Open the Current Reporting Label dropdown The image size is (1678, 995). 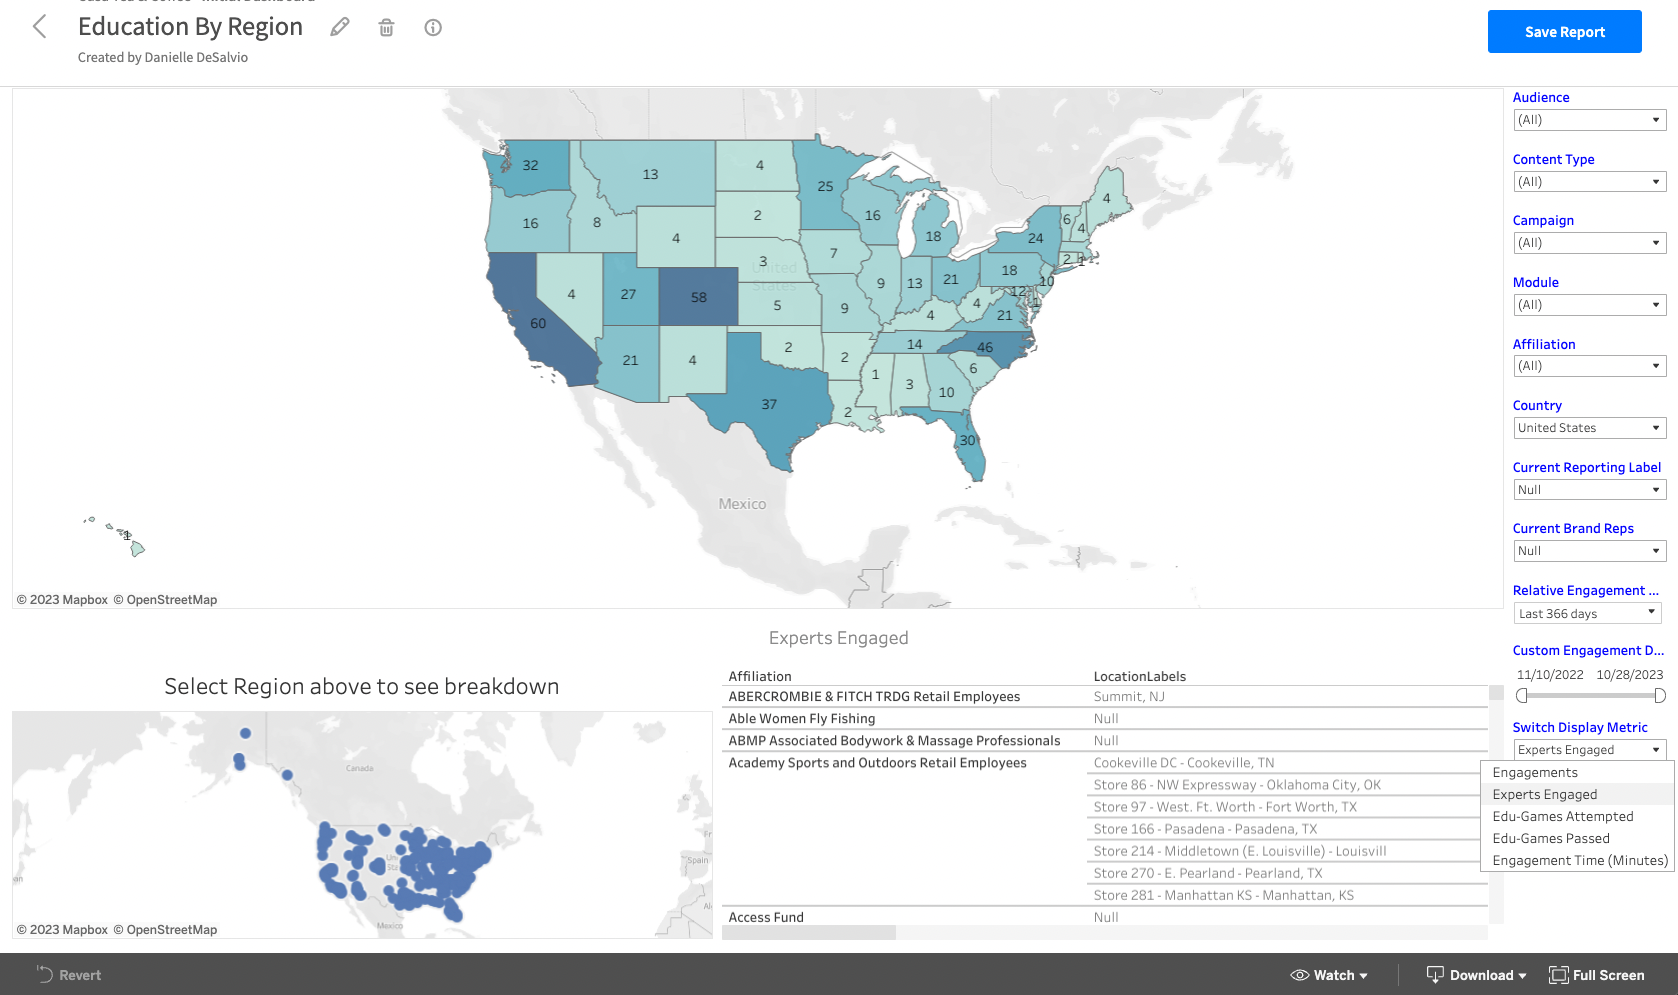tap(1589, 490)
